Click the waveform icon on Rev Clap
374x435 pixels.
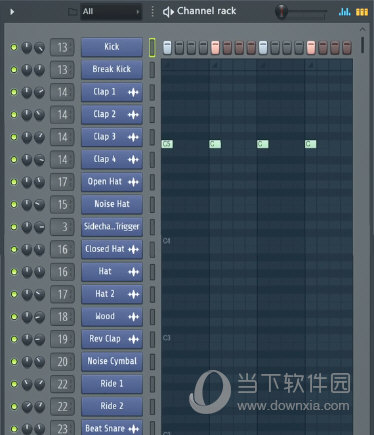[x=133, y=339]
